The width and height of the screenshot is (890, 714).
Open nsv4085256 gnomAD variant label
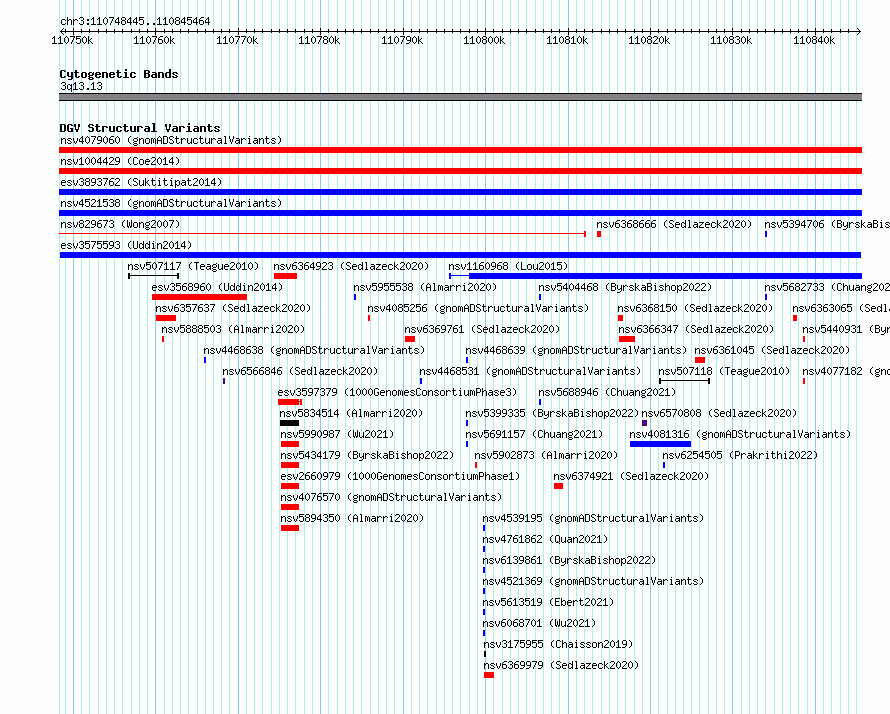478,308
